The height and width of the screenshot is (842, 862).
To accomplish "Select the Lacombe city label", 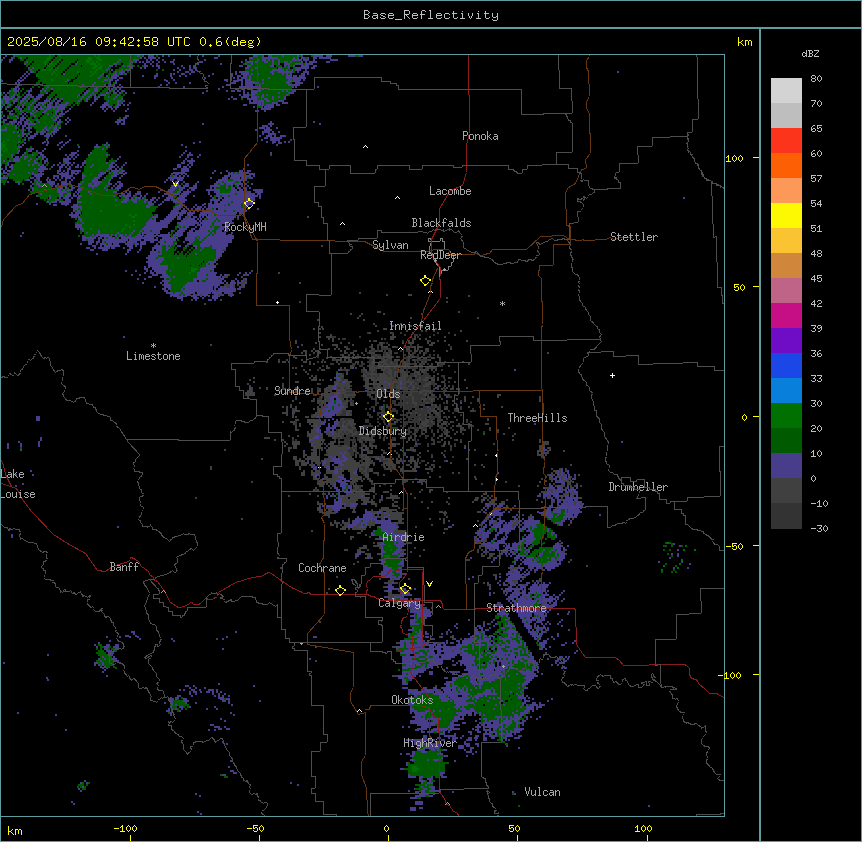I will 450,191.
